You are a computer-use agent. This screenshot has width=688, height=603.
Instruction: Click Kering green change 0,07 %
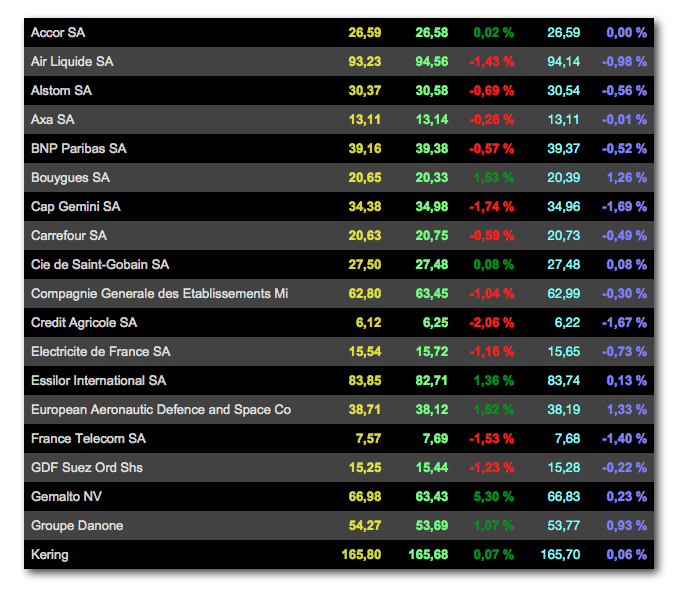(x=494, y=554)
